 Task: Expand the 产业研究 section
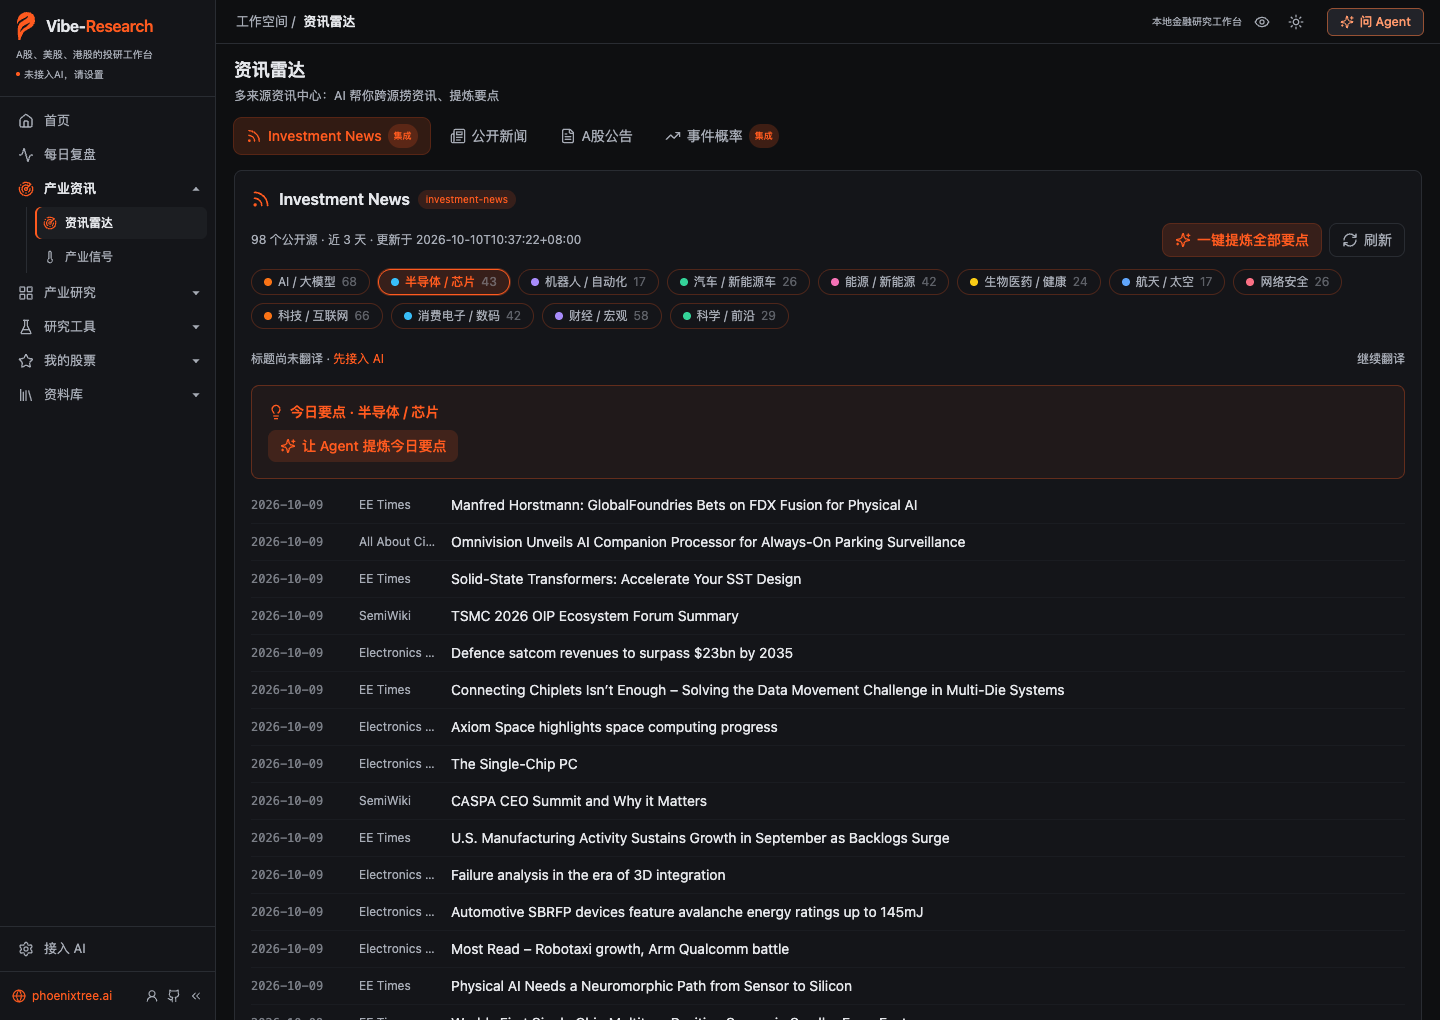[x=196, y=293]
